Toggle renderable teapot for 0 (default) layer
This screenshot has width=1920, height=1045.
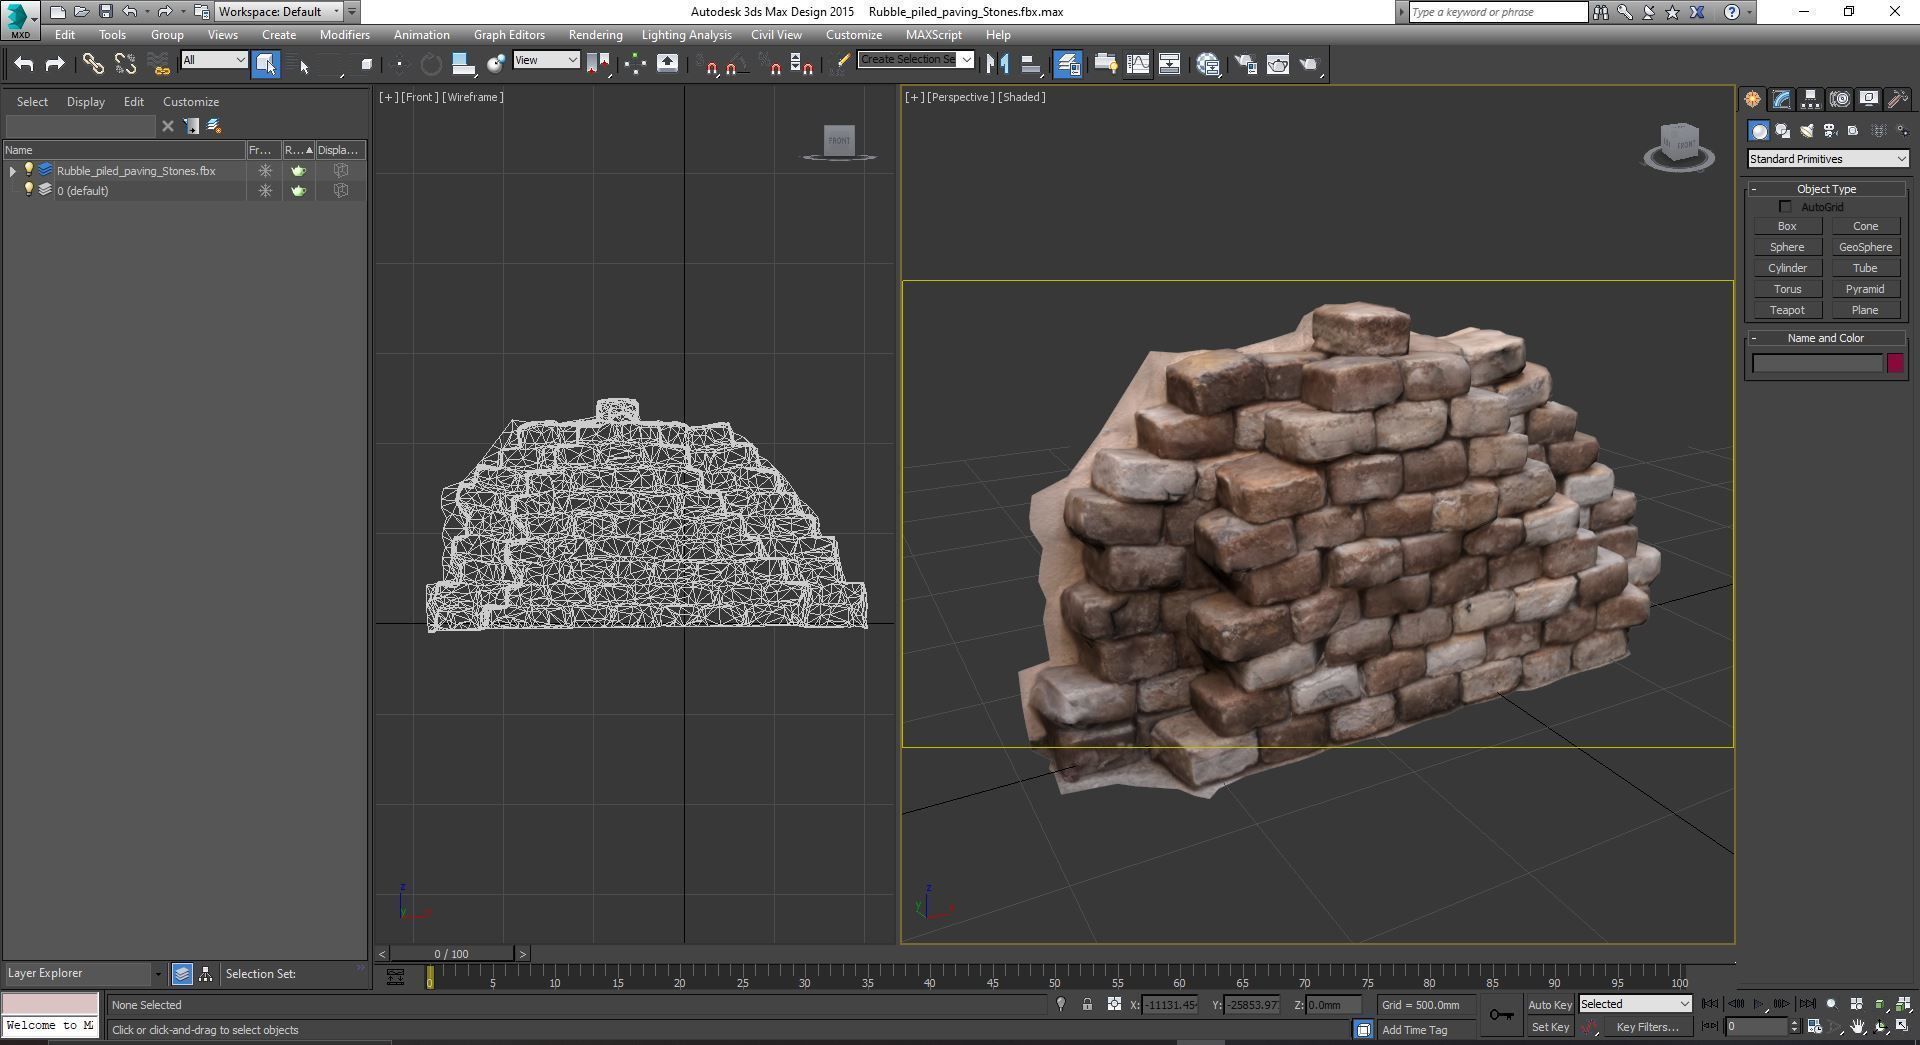click(x=298, y=191)
